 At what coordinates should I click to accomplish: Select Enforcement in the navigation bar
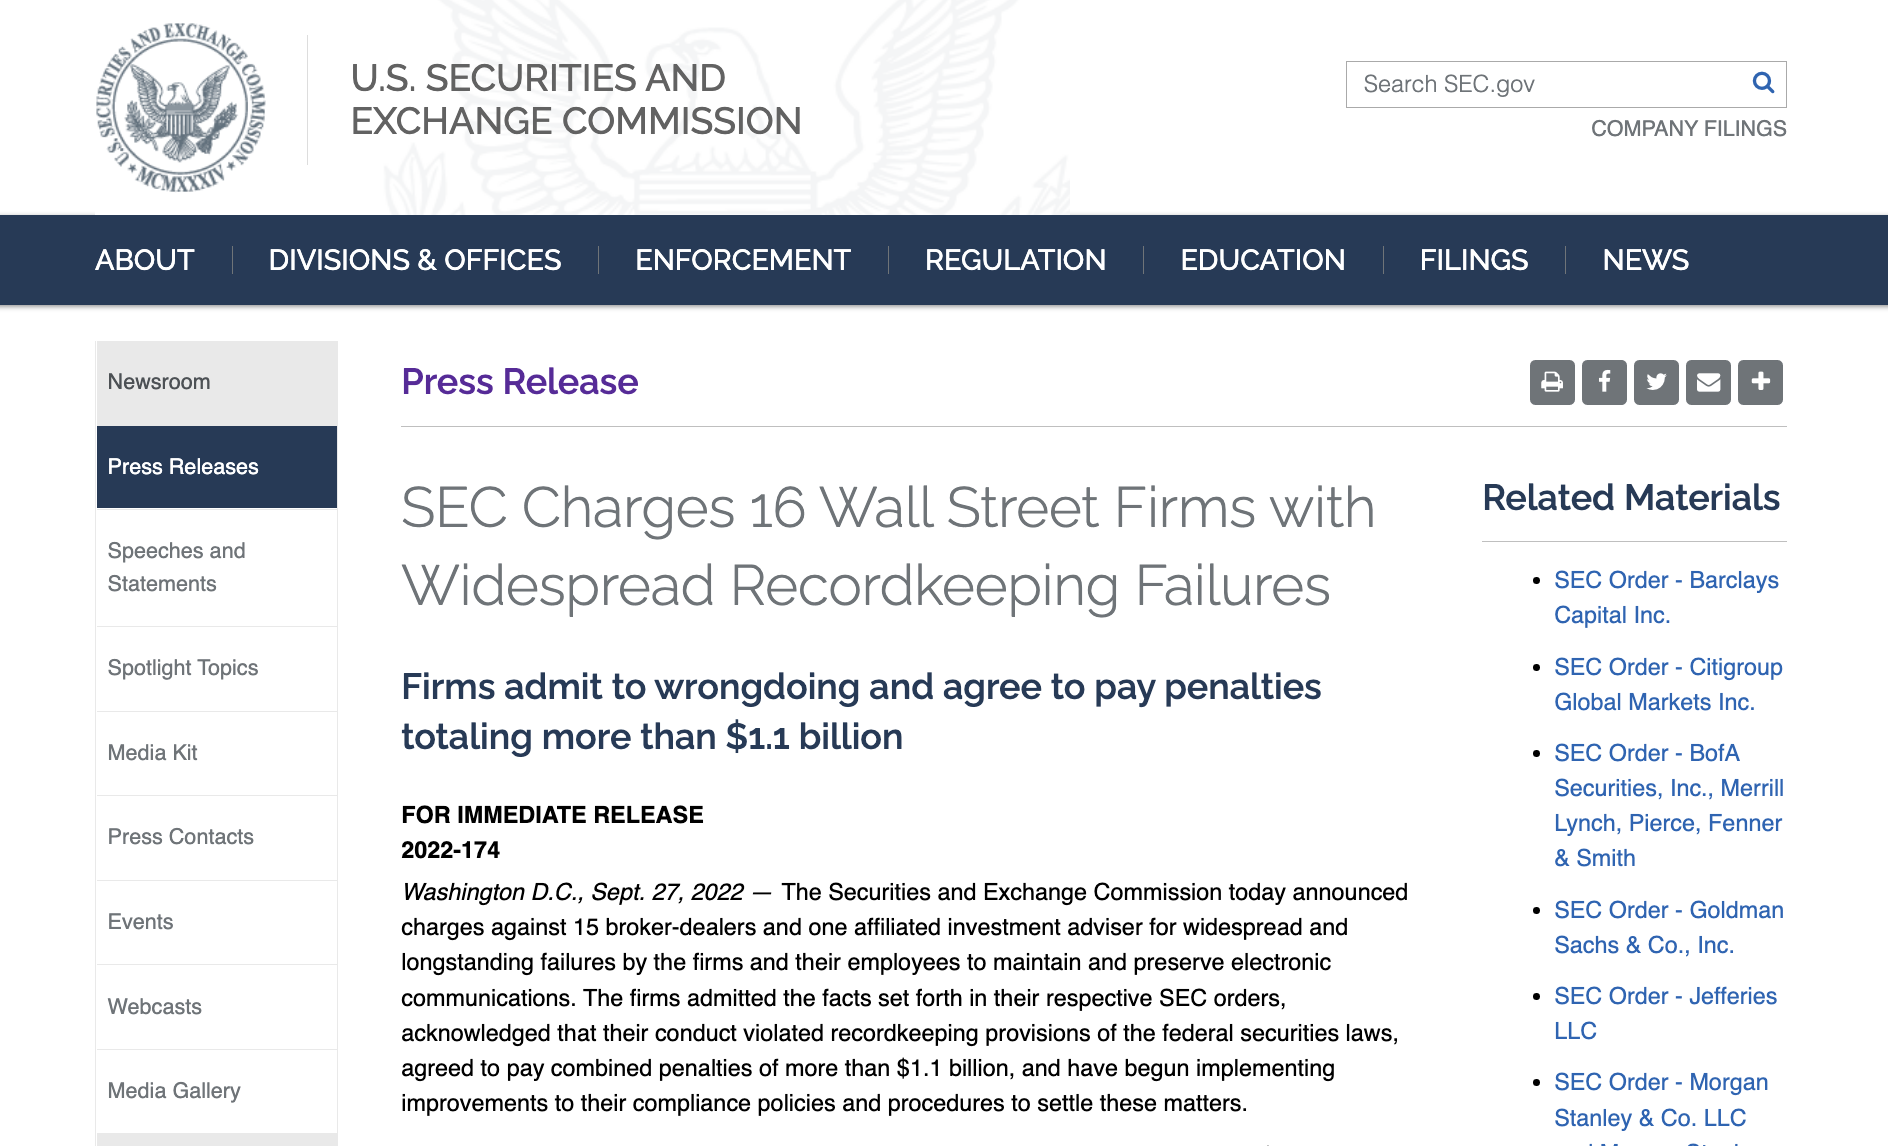click(x=742, y=260)
